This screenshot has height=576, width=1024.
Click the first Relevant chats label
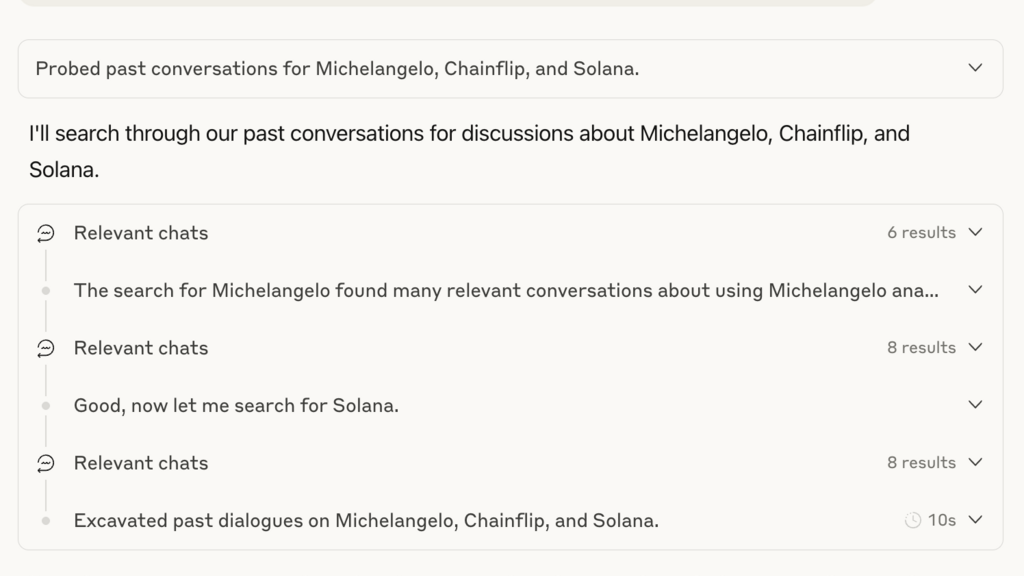140,233
